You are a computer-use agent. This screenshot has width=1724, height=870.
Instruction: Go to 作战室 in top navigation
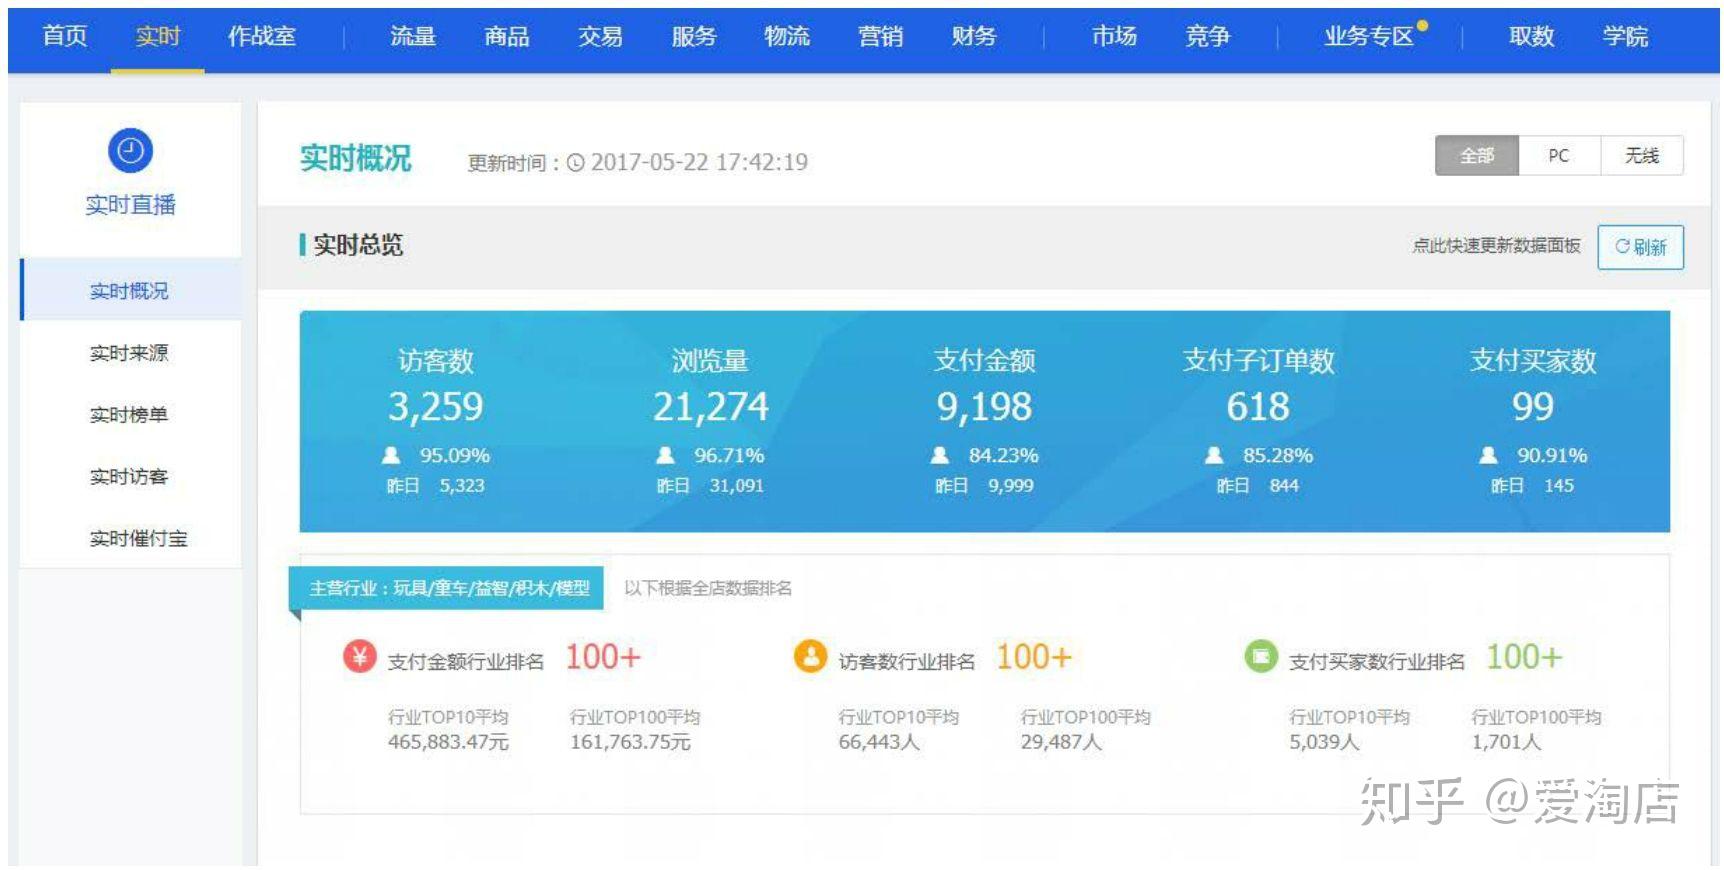[x=262, y=37]
